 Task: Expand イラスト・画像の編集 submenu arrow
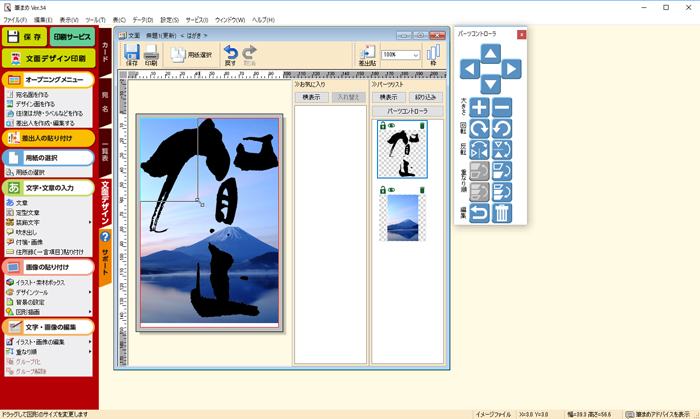click(91, 342)
